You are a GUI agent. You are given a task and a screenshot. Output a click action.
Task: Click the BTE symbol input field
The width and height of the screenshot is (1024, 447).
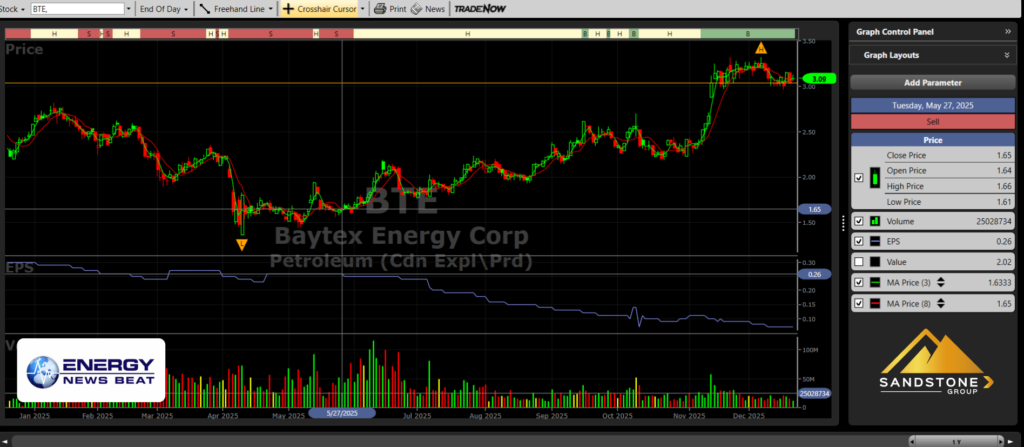78,9
